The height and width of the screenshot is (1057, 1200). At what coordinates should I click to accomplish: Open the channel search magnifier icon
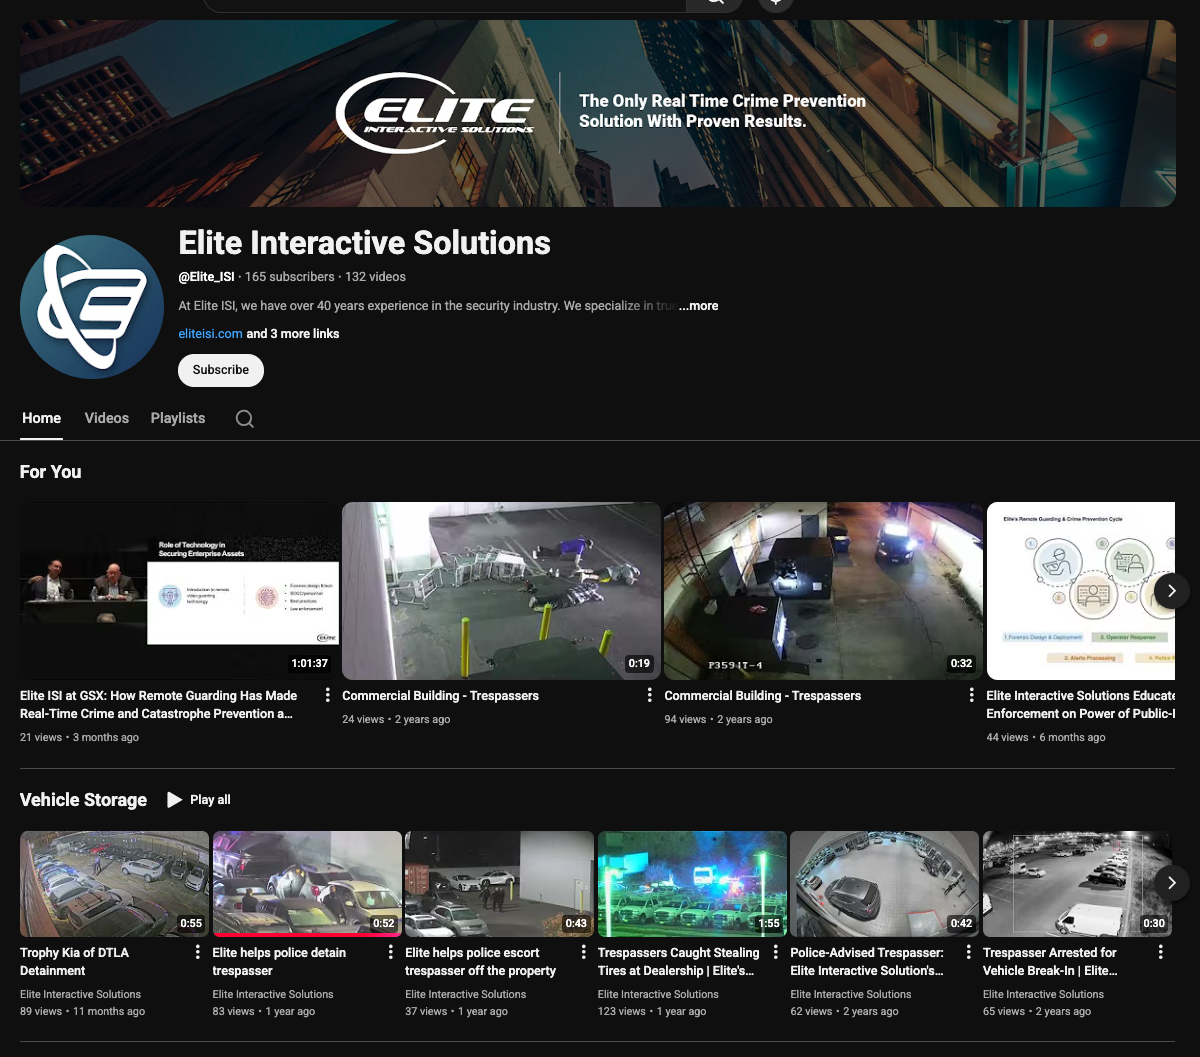(245, 418)
